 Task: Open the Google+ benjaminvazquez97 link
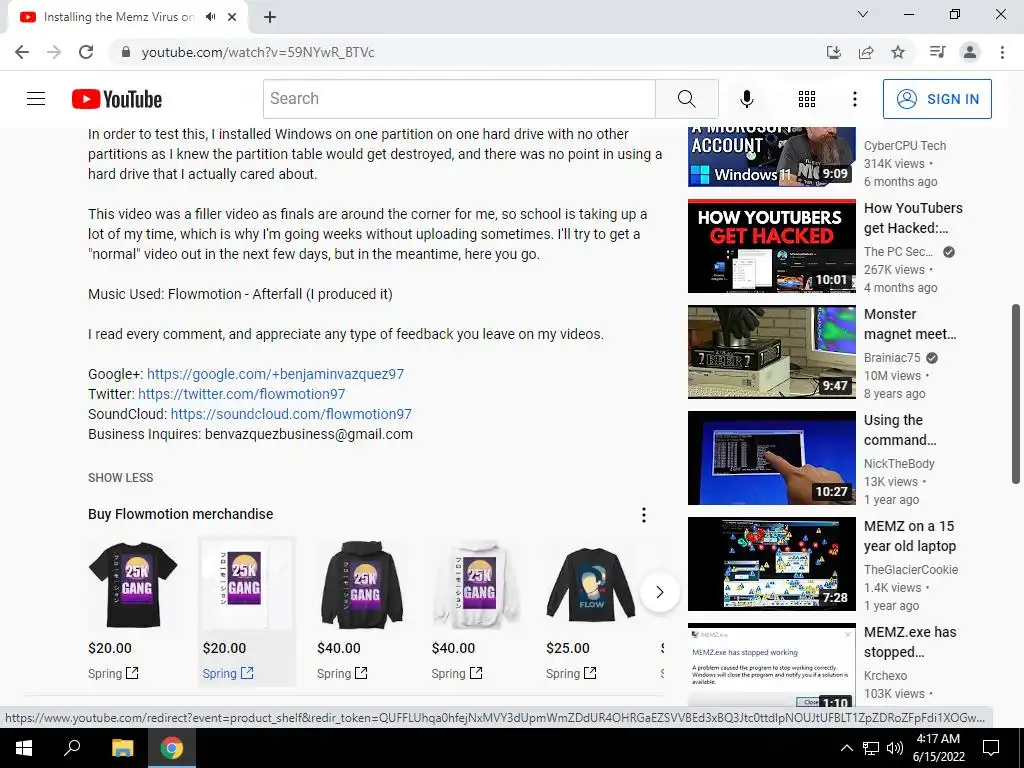276,374
